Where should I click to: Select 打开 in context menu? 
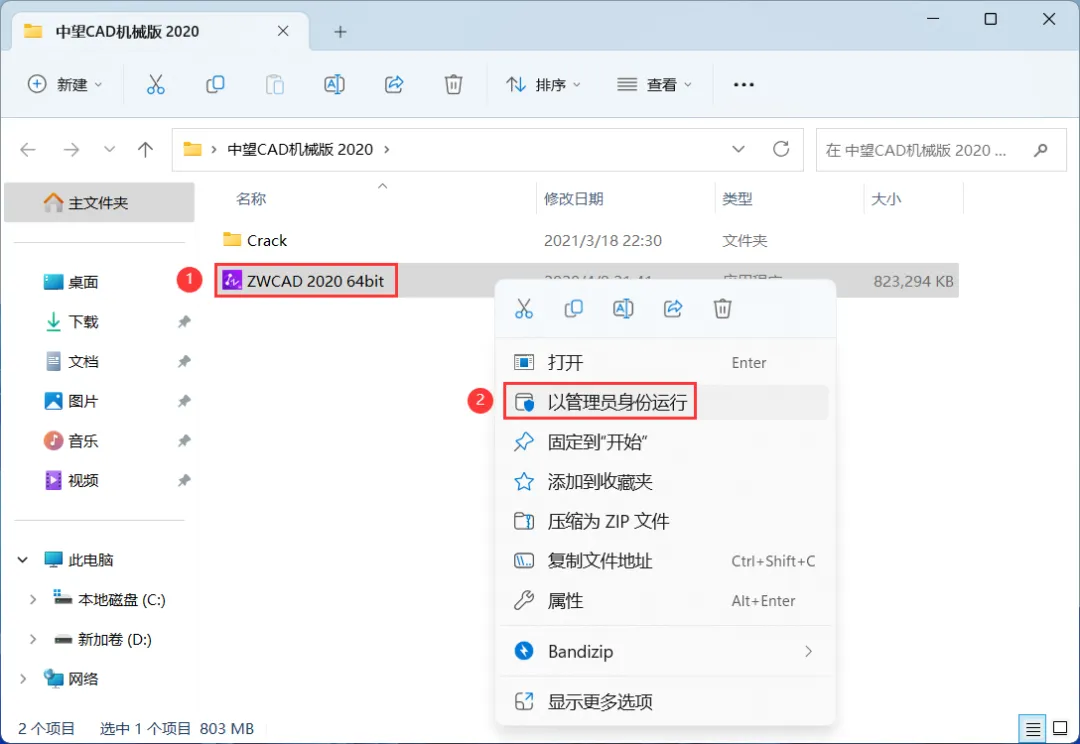665,362
